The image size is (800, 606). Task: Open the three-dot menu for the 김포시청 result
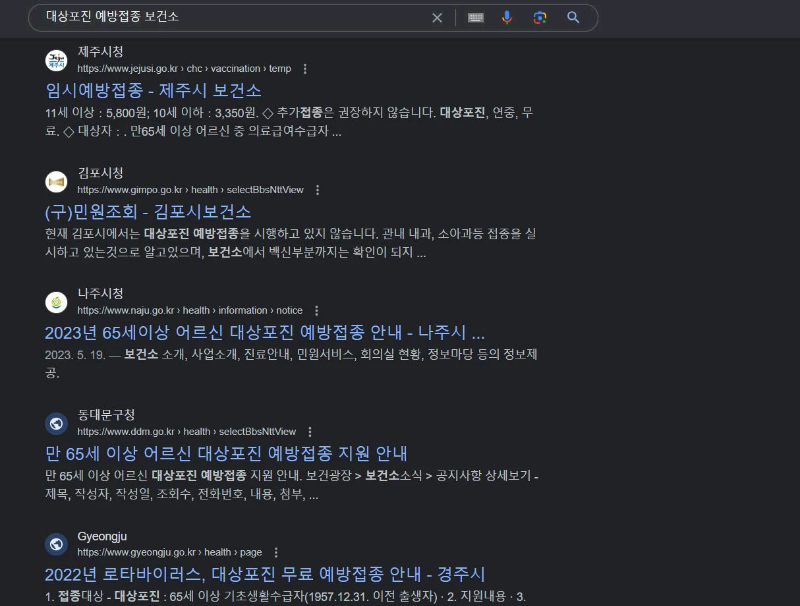click(318, 190)
